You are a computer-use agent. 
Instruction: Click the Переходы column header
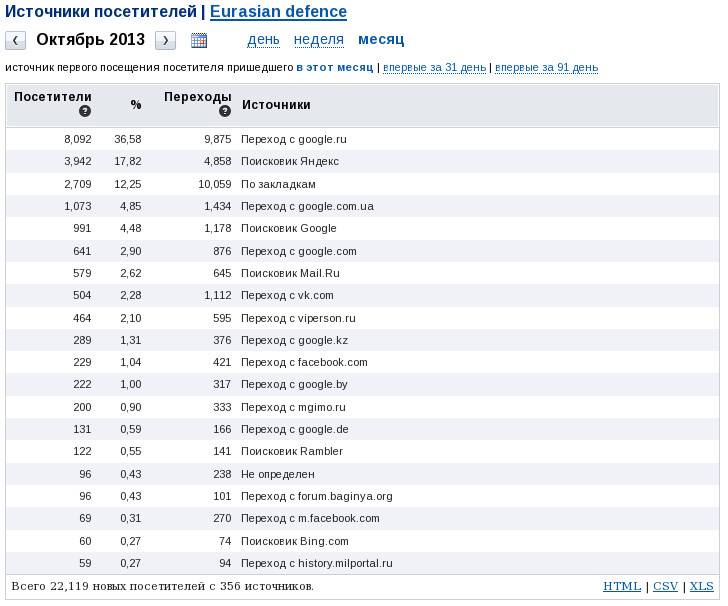click(x=198, y=97)
